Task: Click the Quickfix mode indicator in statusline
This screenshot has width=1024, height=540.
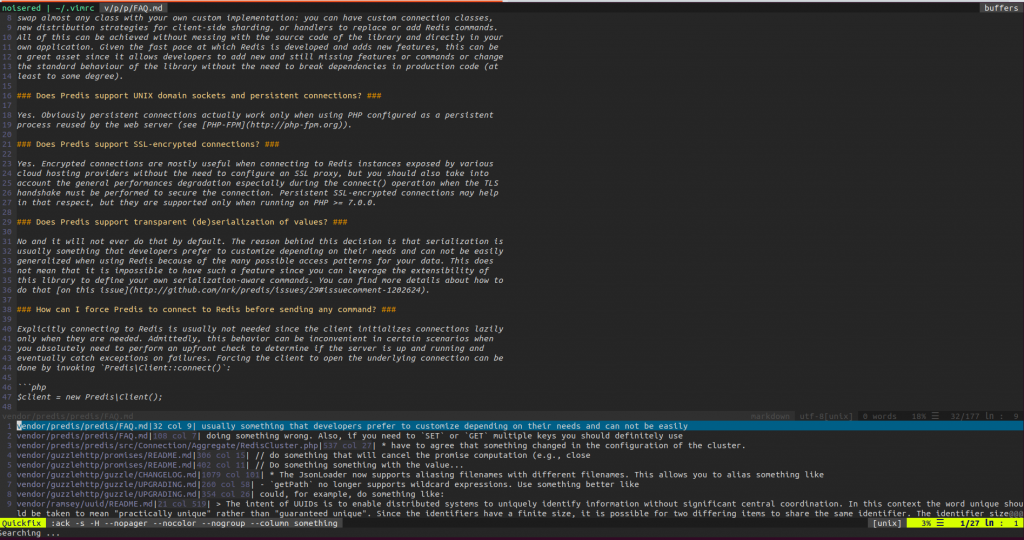Action: pyautogui.click(x=22, y=523)
